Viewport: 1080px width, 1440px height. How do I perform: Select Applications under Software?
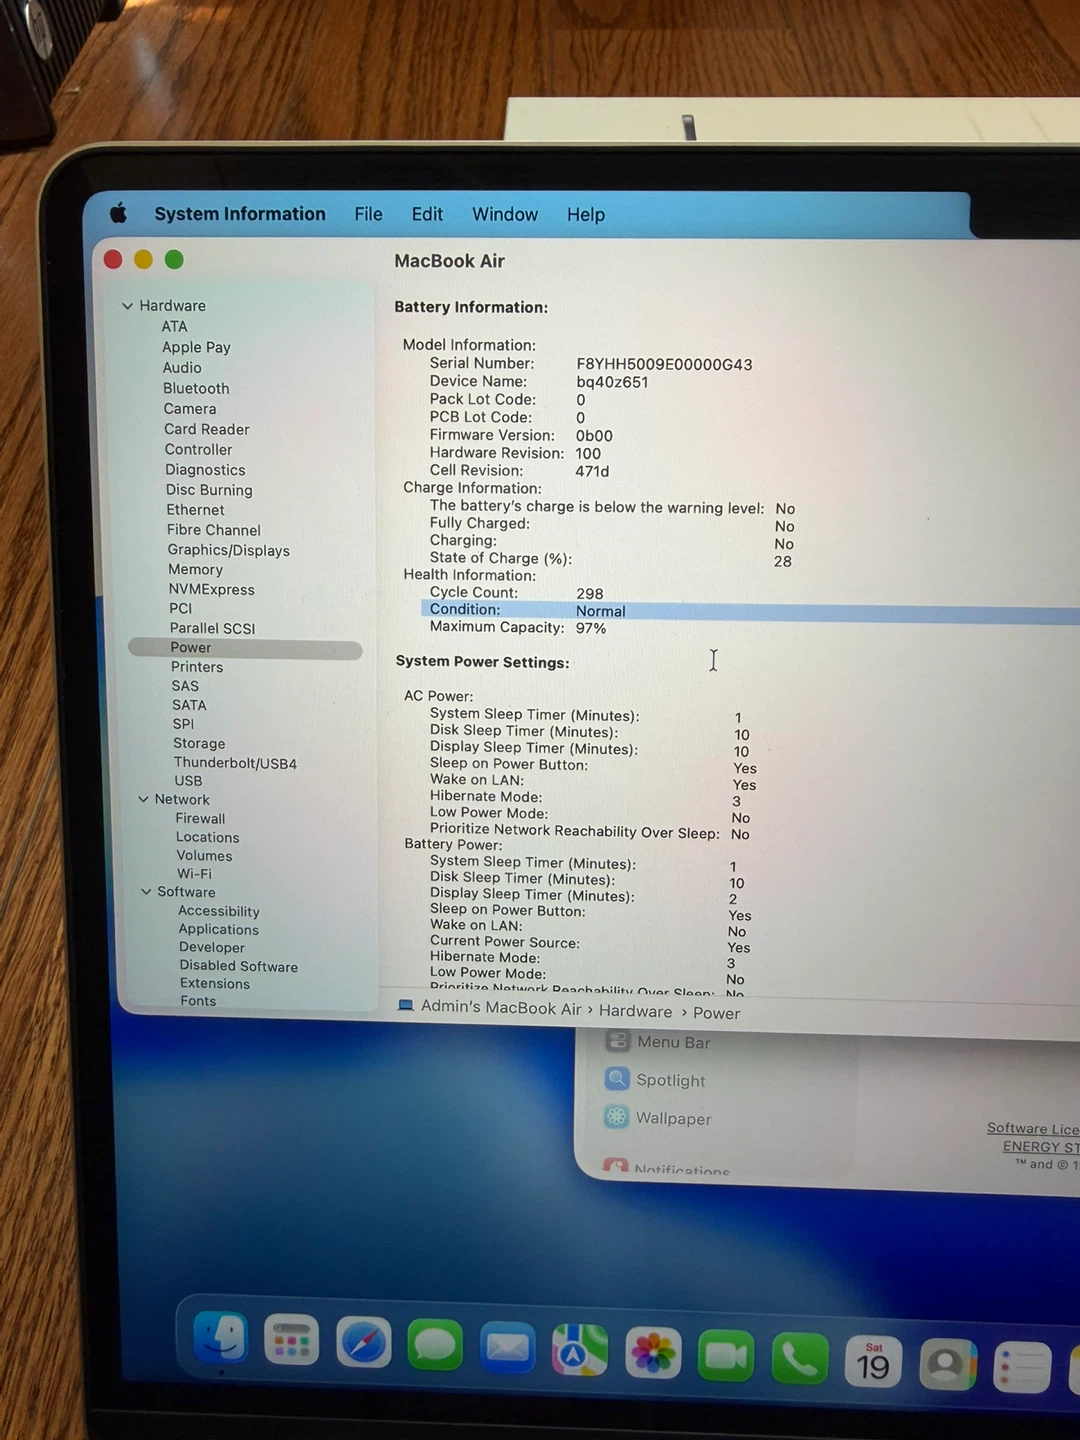click(x=219, y=929)
